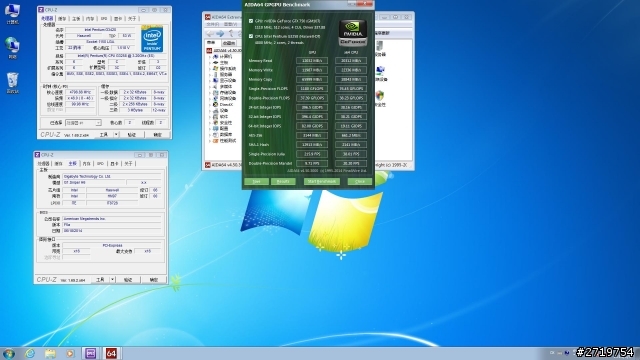Select 收藏夹 tab in AIDA64 sidebar
Image resolution: width=640 pixels, height=360 pixels.
click(x=229, y=43)
